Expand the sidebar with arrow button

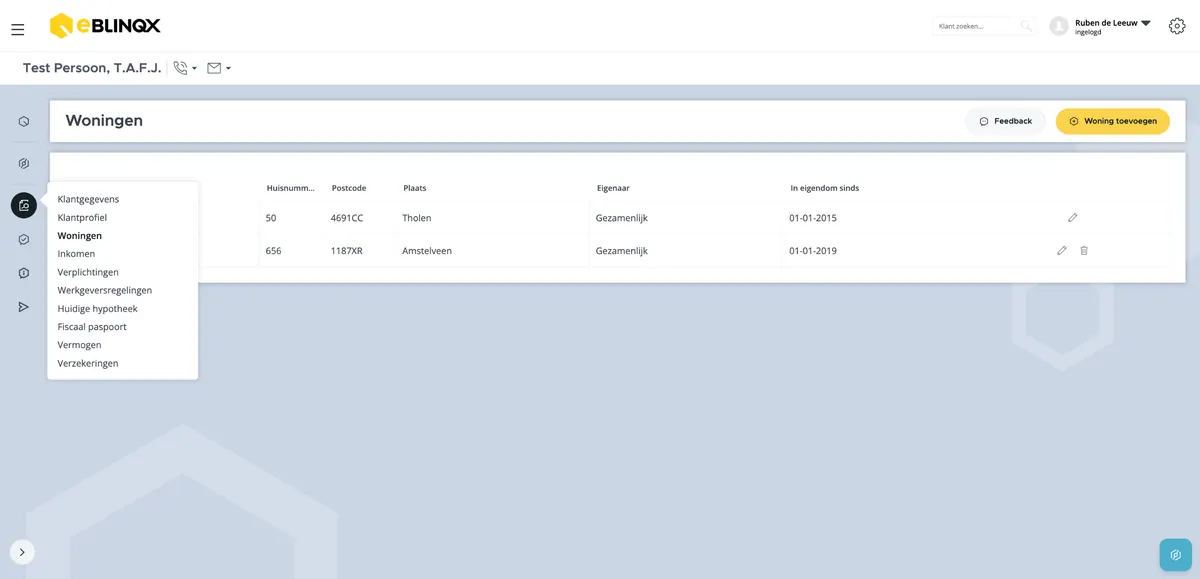tap(22, 552)
